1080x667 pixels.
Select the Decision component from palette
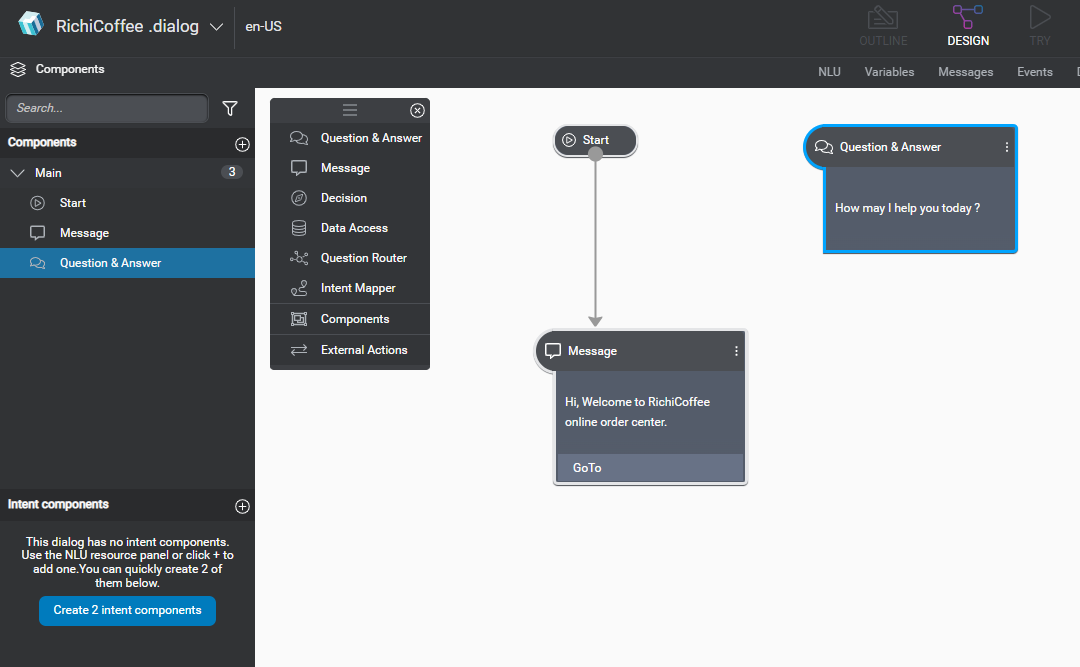343,198
